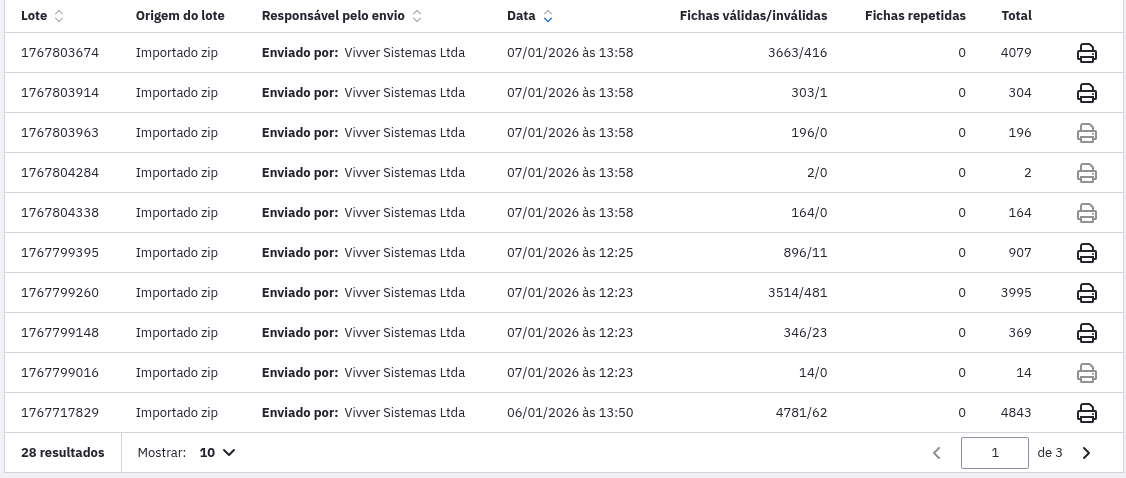The image size is (1126, 478).
Task: Click the Fichas válidas/inválidas column header
Action: tap(753, 16)
